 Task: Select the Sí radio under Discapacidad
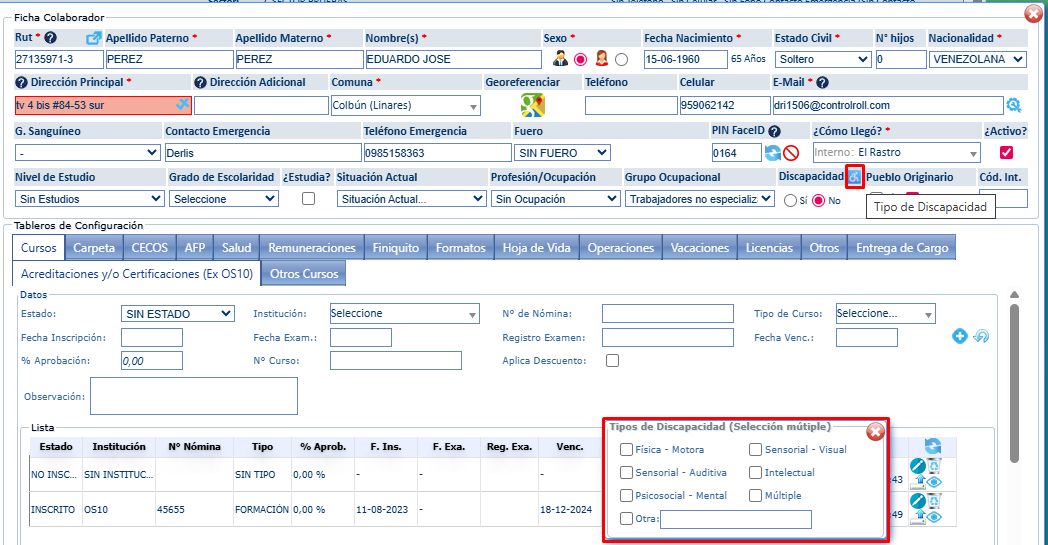pos(790,200)
